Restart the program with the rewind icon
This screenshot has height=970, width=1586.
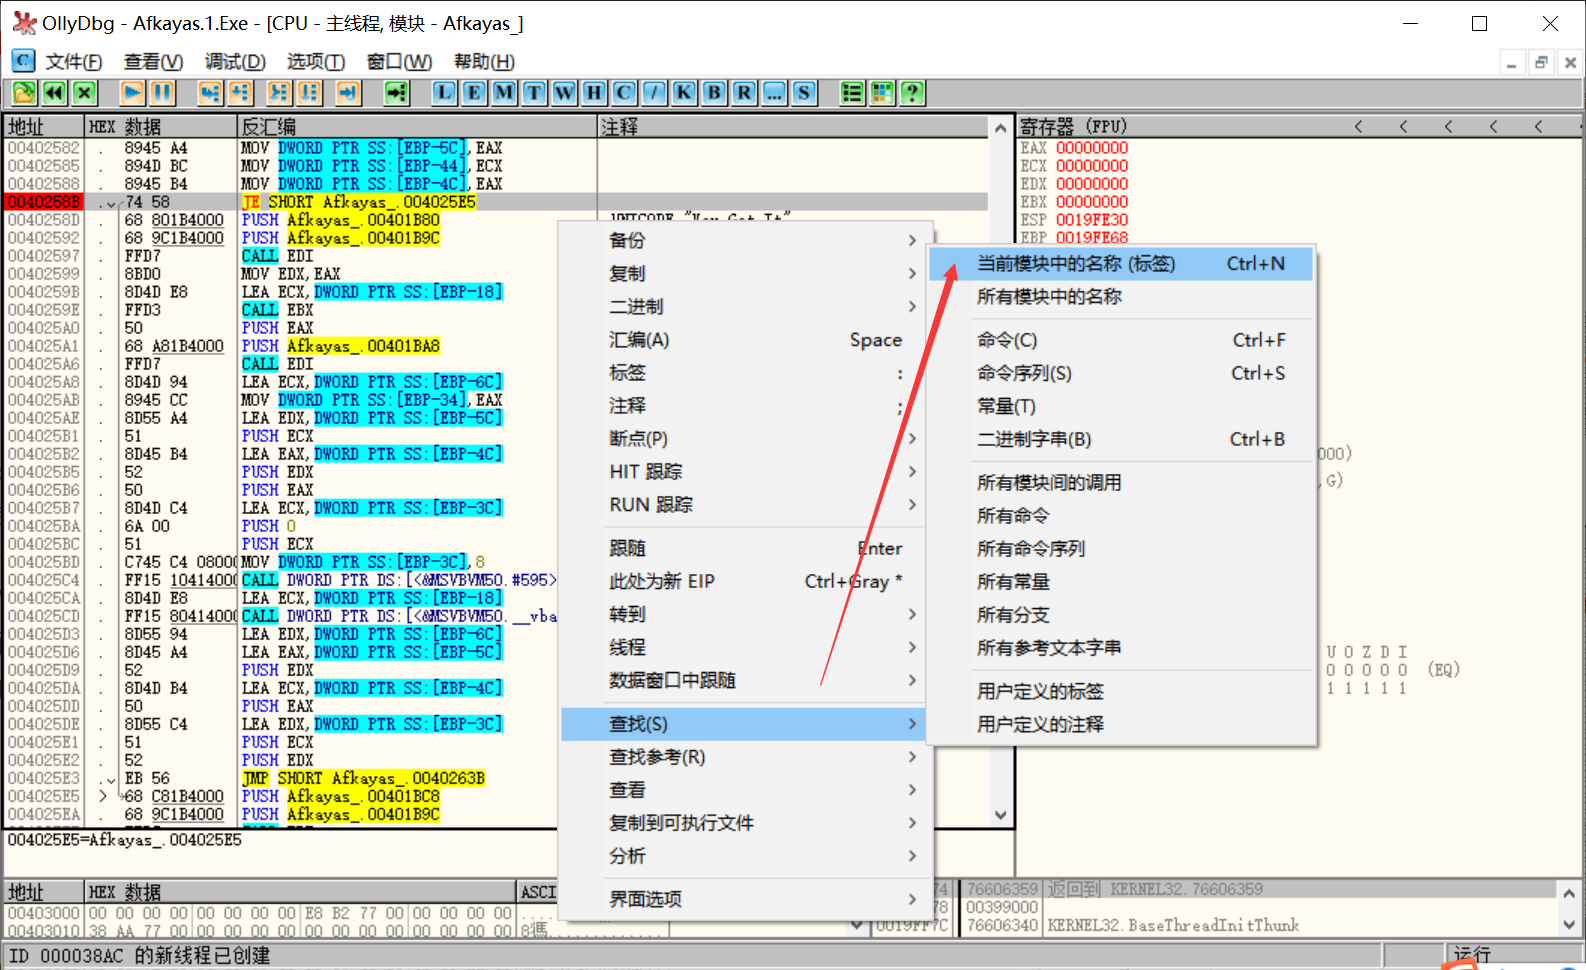pyautogui.click(x=54, y=93)
